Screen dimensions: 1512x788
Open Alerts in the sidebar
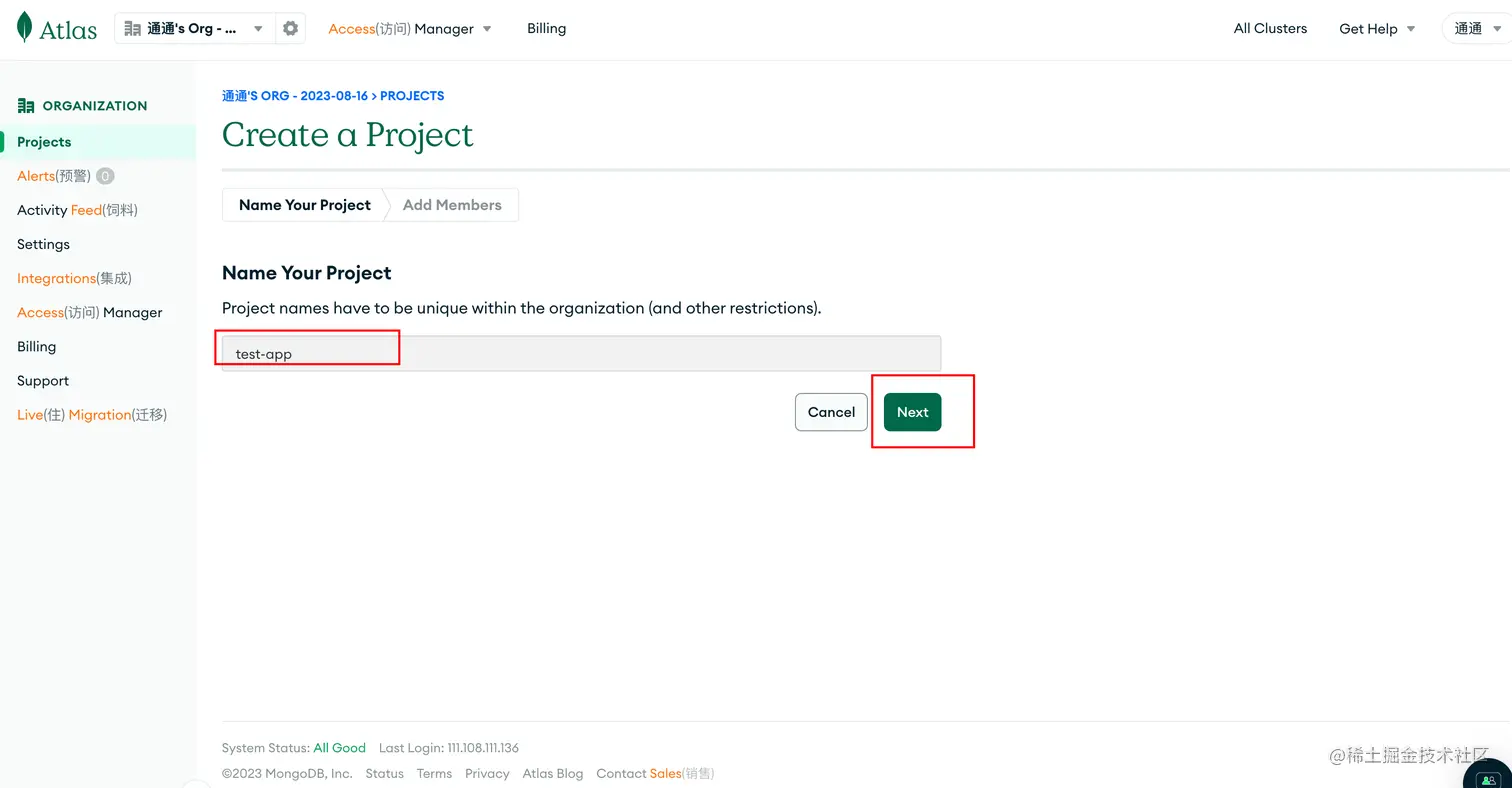54,176
